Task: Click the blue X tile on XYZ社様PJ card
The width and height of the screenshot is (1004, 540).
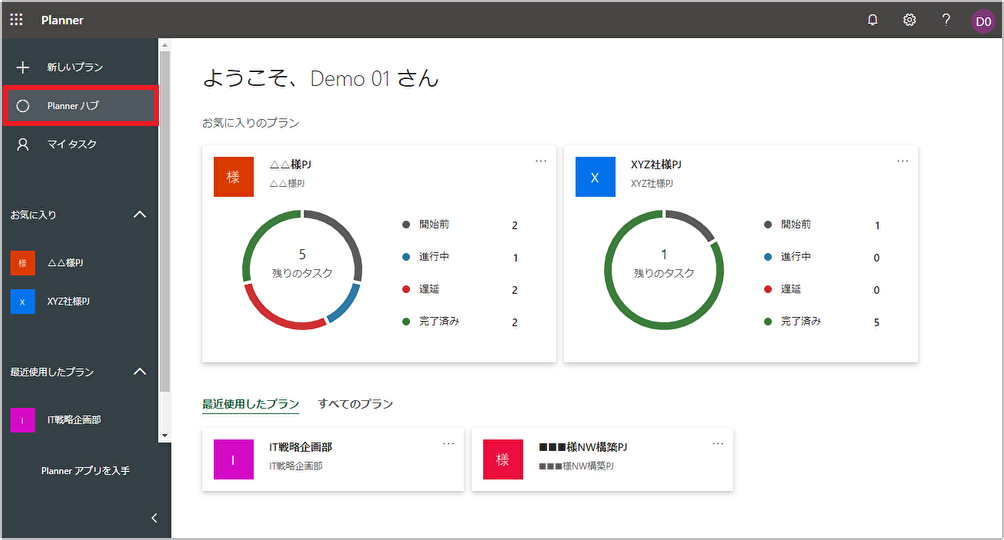Action: tap(595, 177)
